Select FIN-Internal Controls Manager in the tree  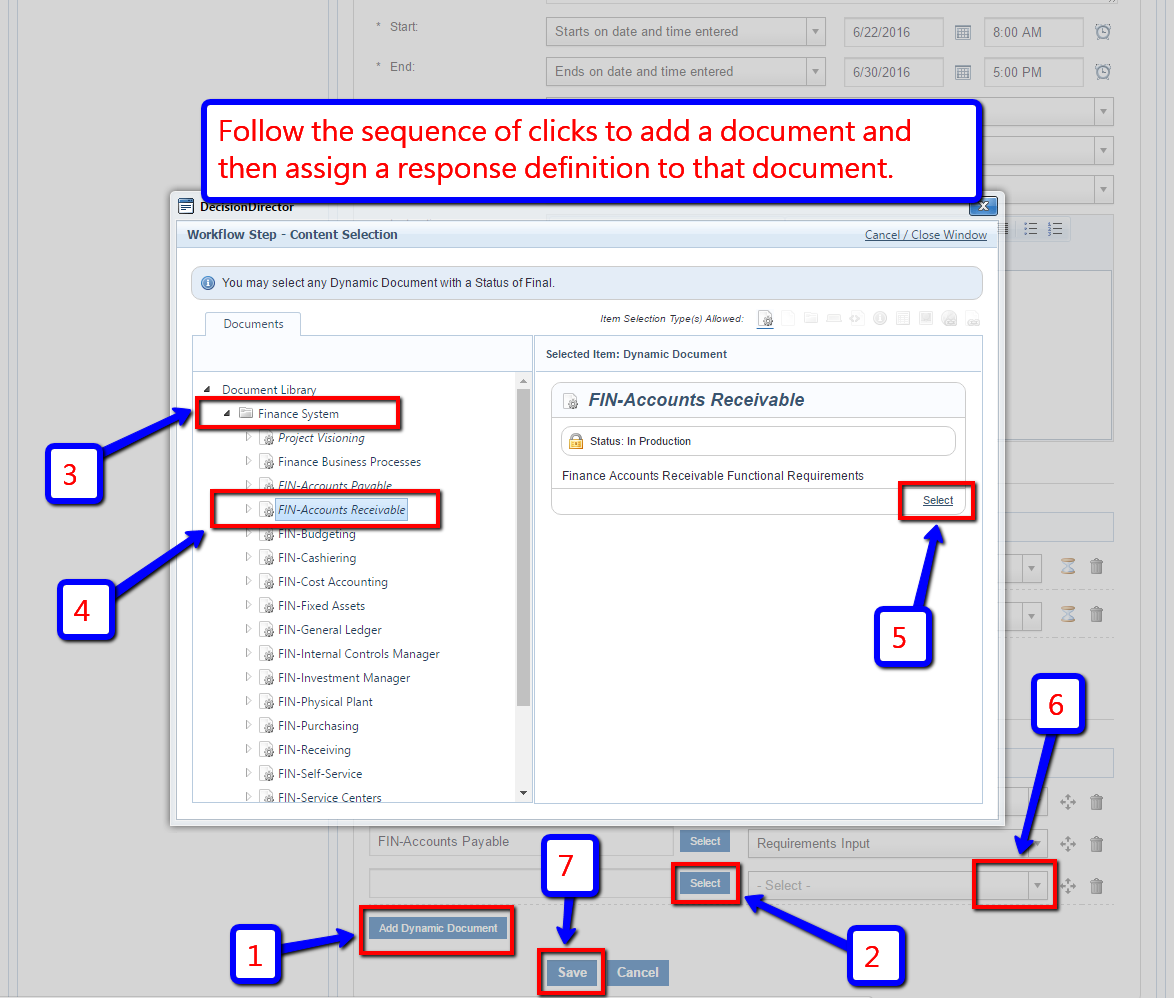tap(359, 654)
